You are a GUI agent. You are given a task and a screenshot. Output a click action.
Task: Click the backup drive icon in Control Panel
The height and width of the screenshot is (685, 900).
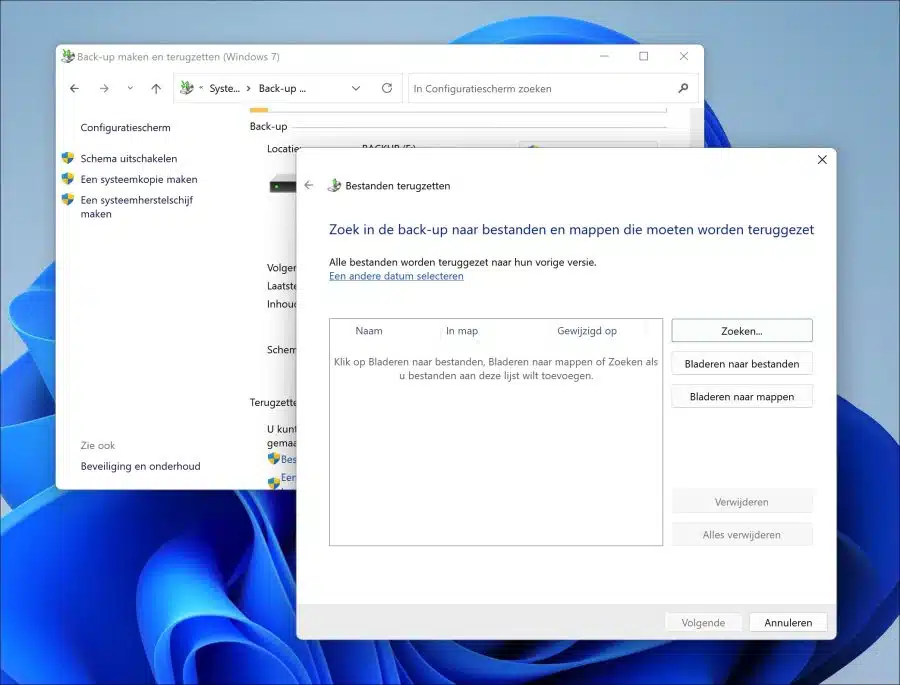tap(282, 186)
